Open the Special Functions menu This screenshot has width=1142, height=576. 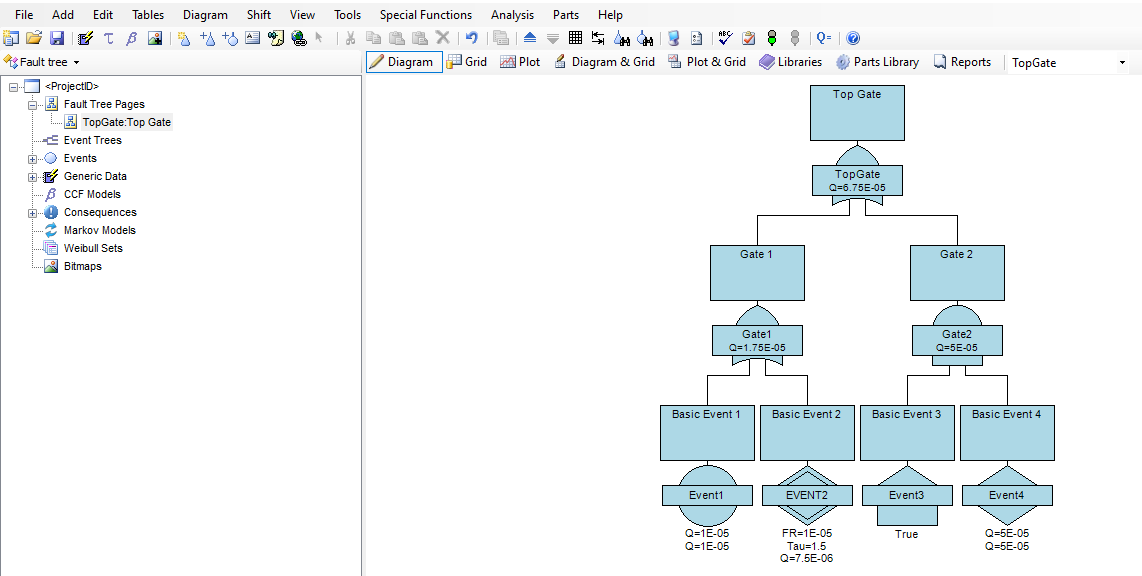click(x=425, y=15)
